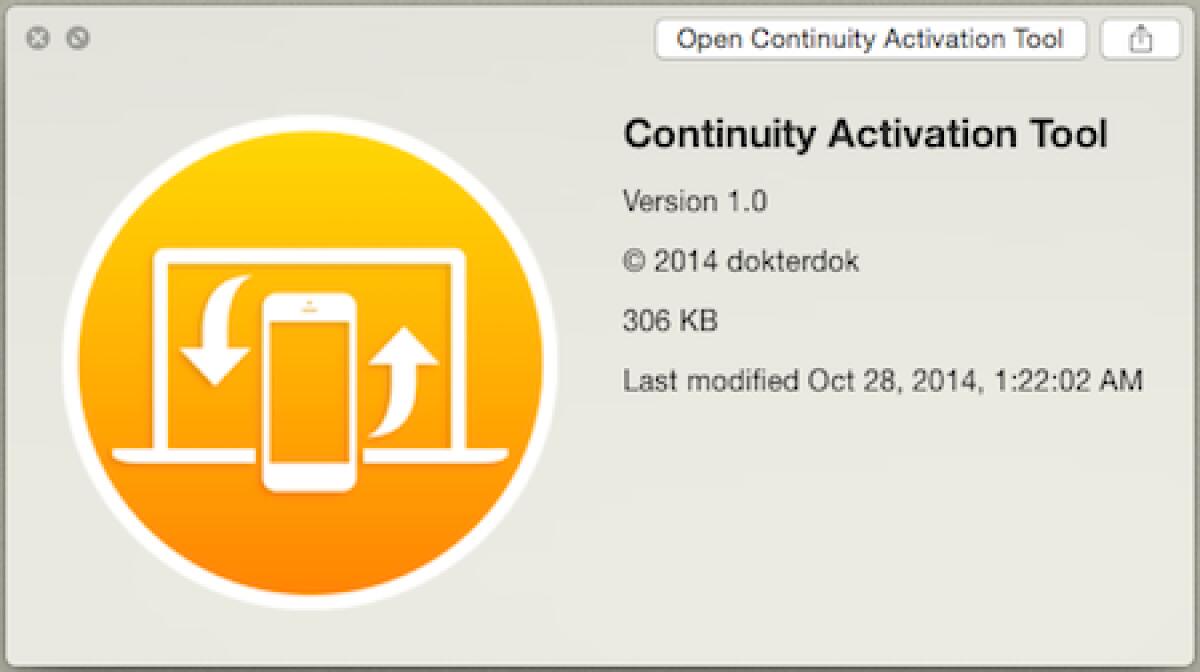Click the Last modified date text
The image size is (1200, 672).
883,380
